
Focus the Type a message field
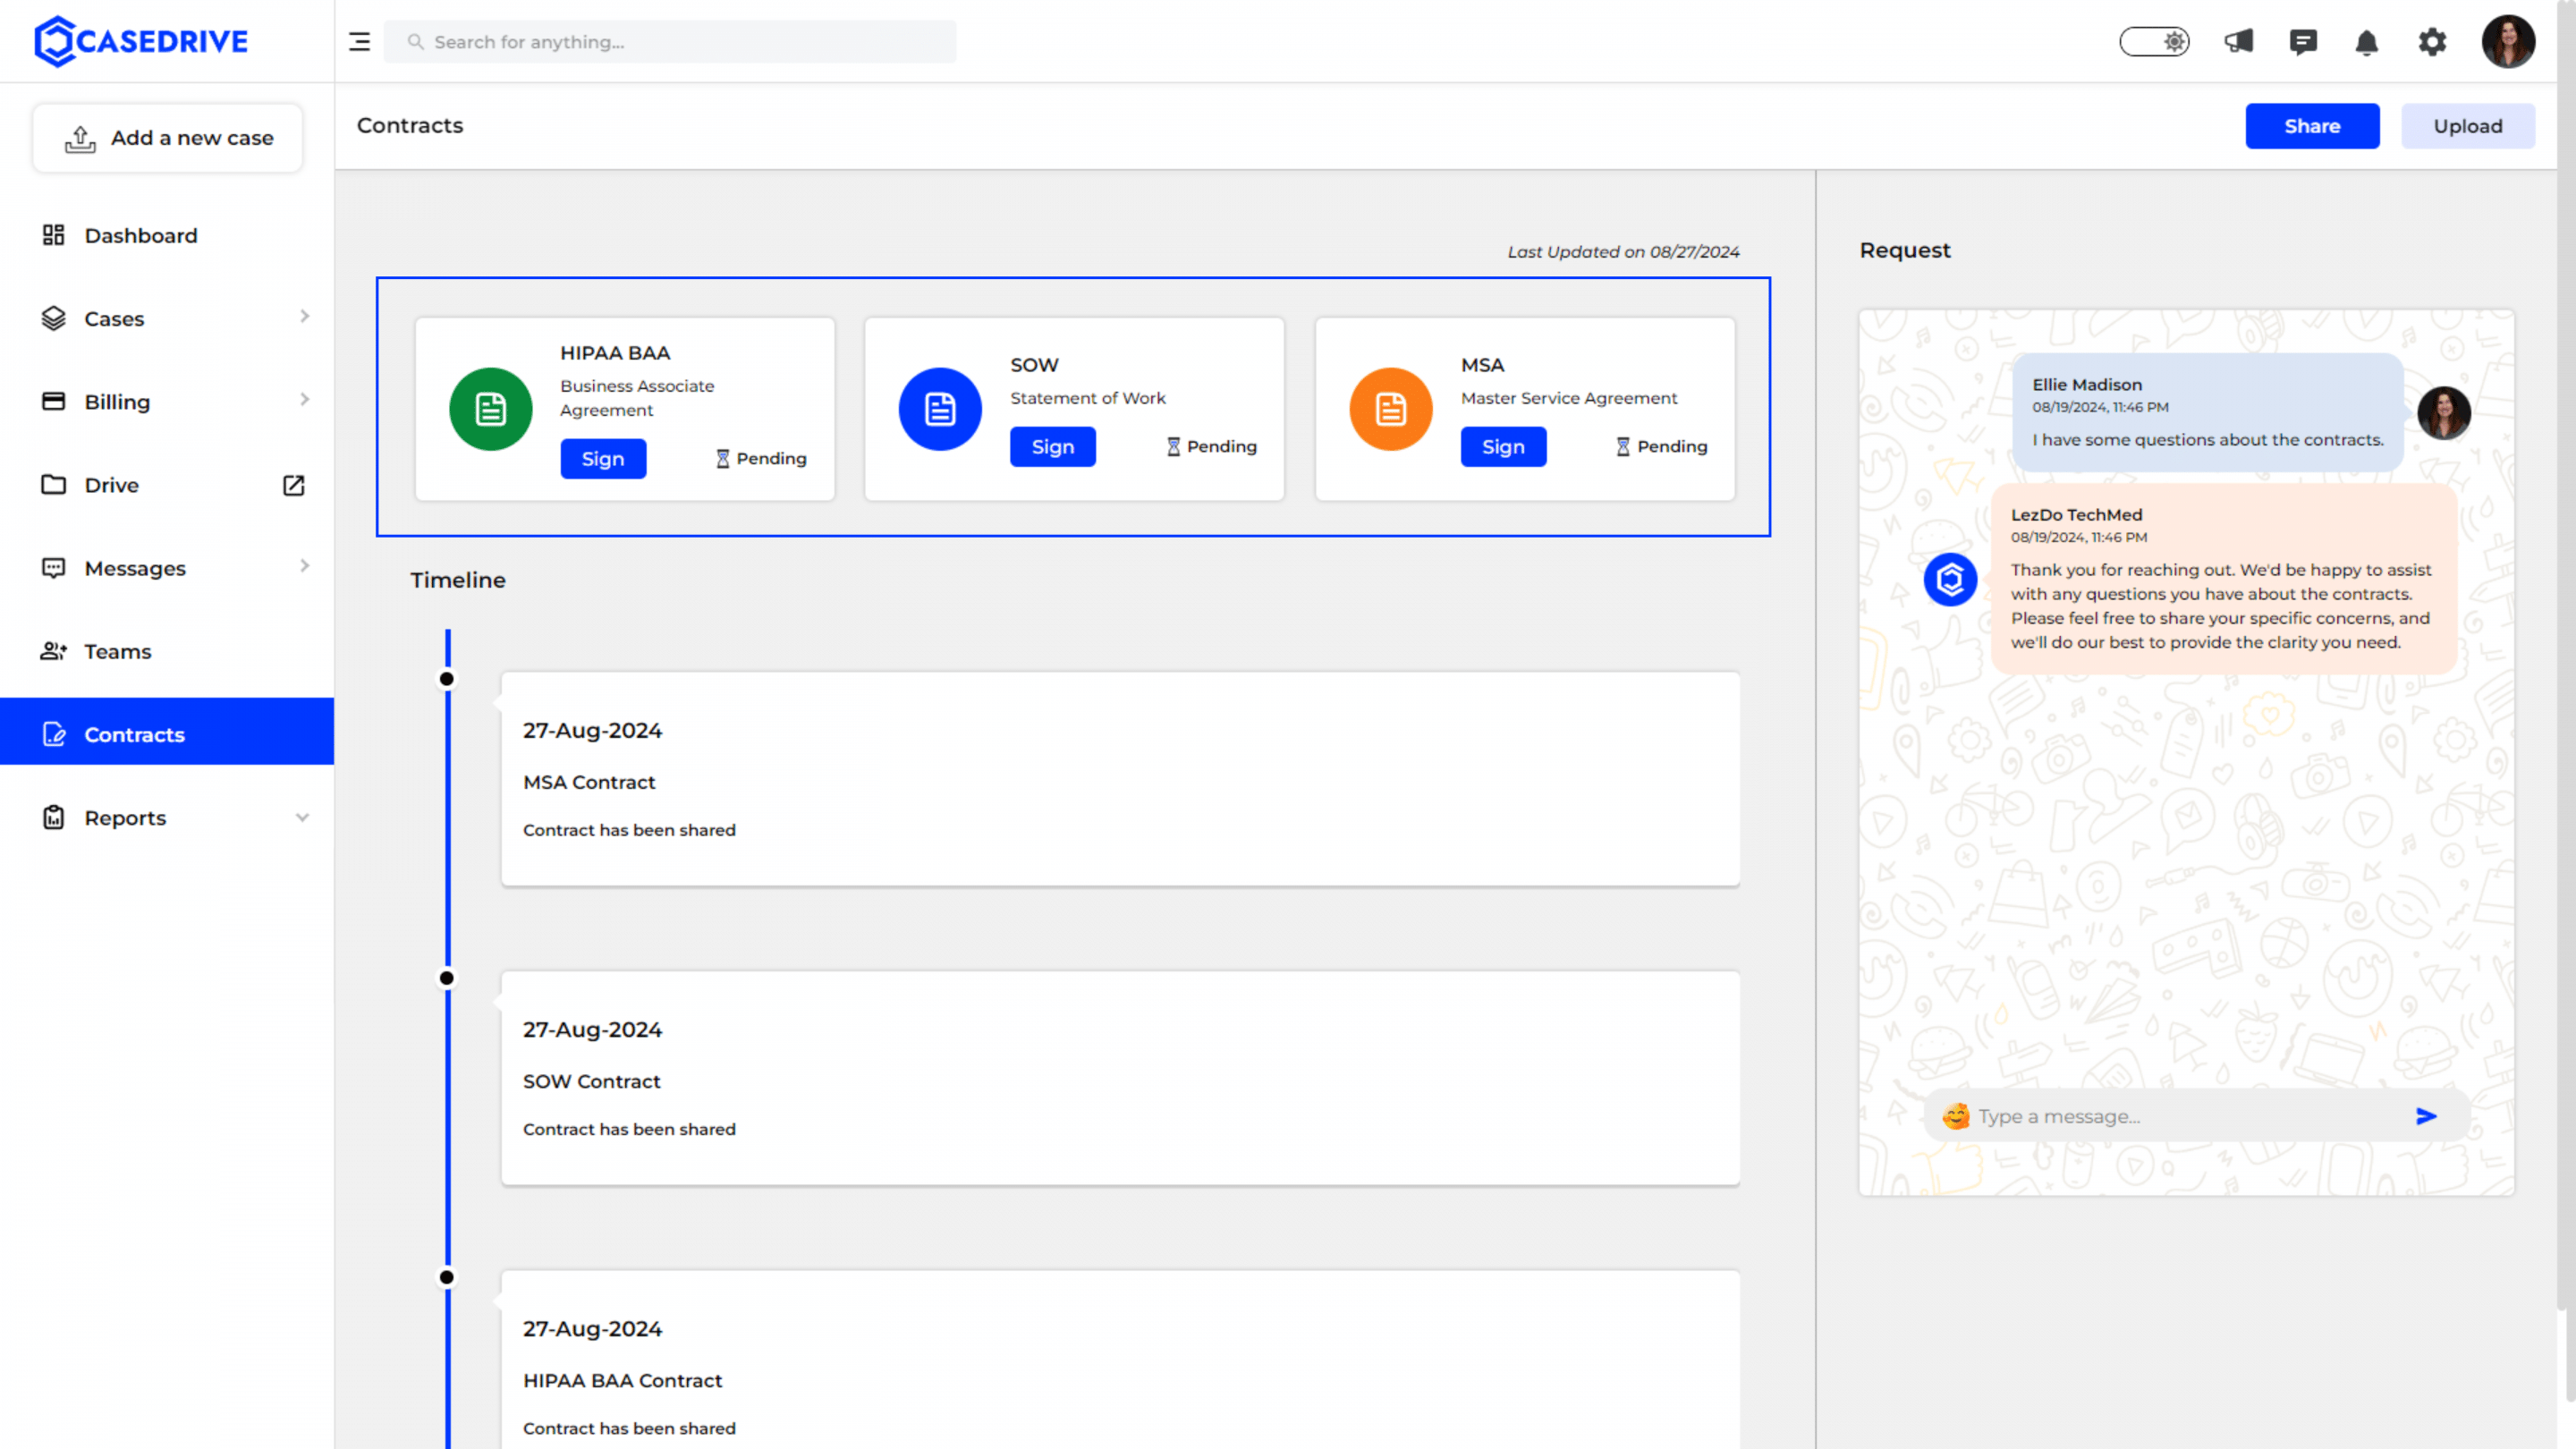2190,1116
